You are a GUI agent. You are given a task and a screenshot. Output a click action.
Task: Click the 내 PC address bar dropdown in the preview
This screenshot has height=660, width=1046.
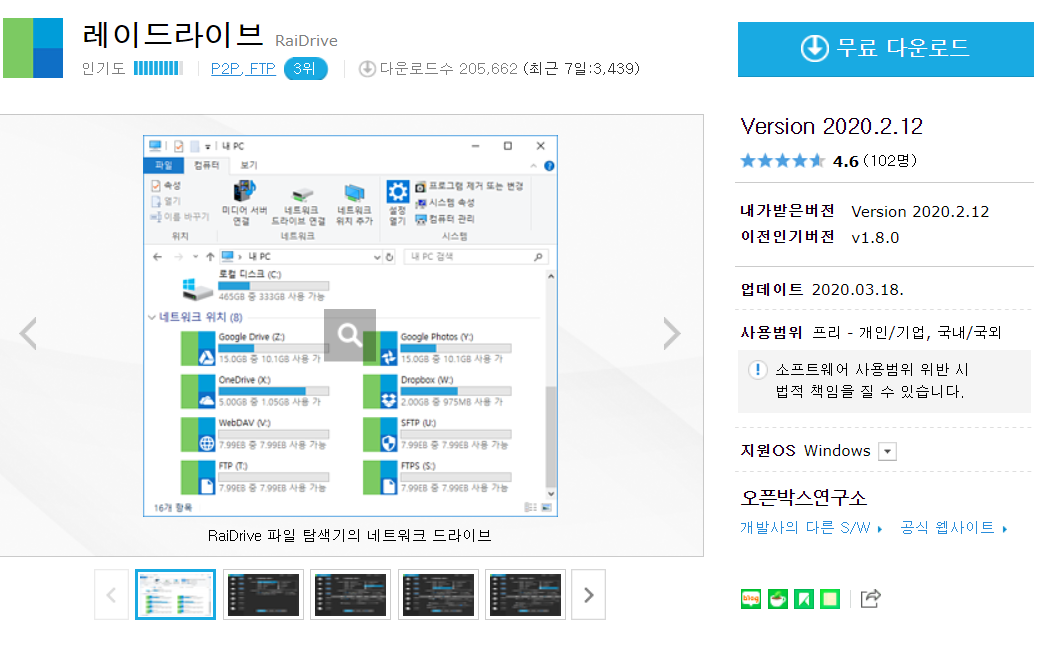[x=377, y=257]
